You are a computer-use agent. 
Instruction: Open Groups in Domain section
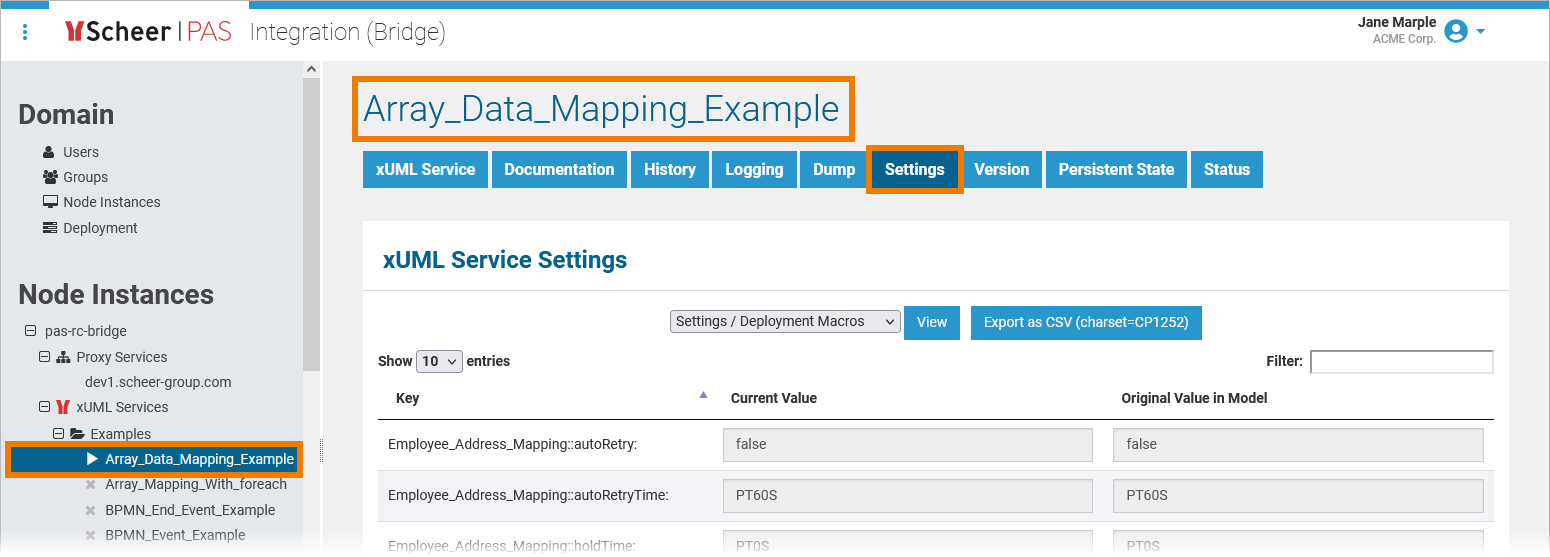point(85,177)
